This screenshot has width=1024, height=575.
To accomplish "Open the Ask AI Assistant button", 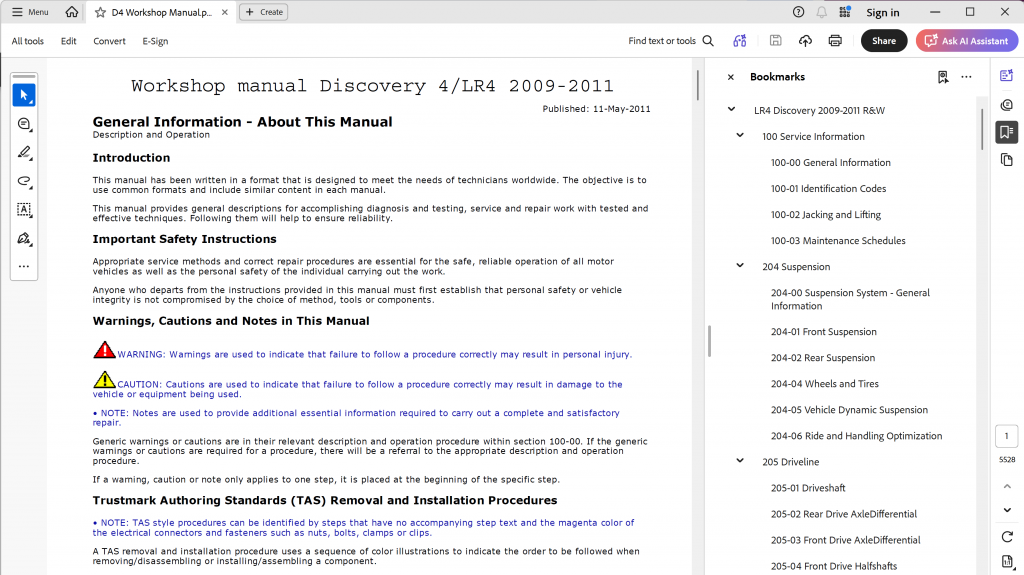I will 967,41.
